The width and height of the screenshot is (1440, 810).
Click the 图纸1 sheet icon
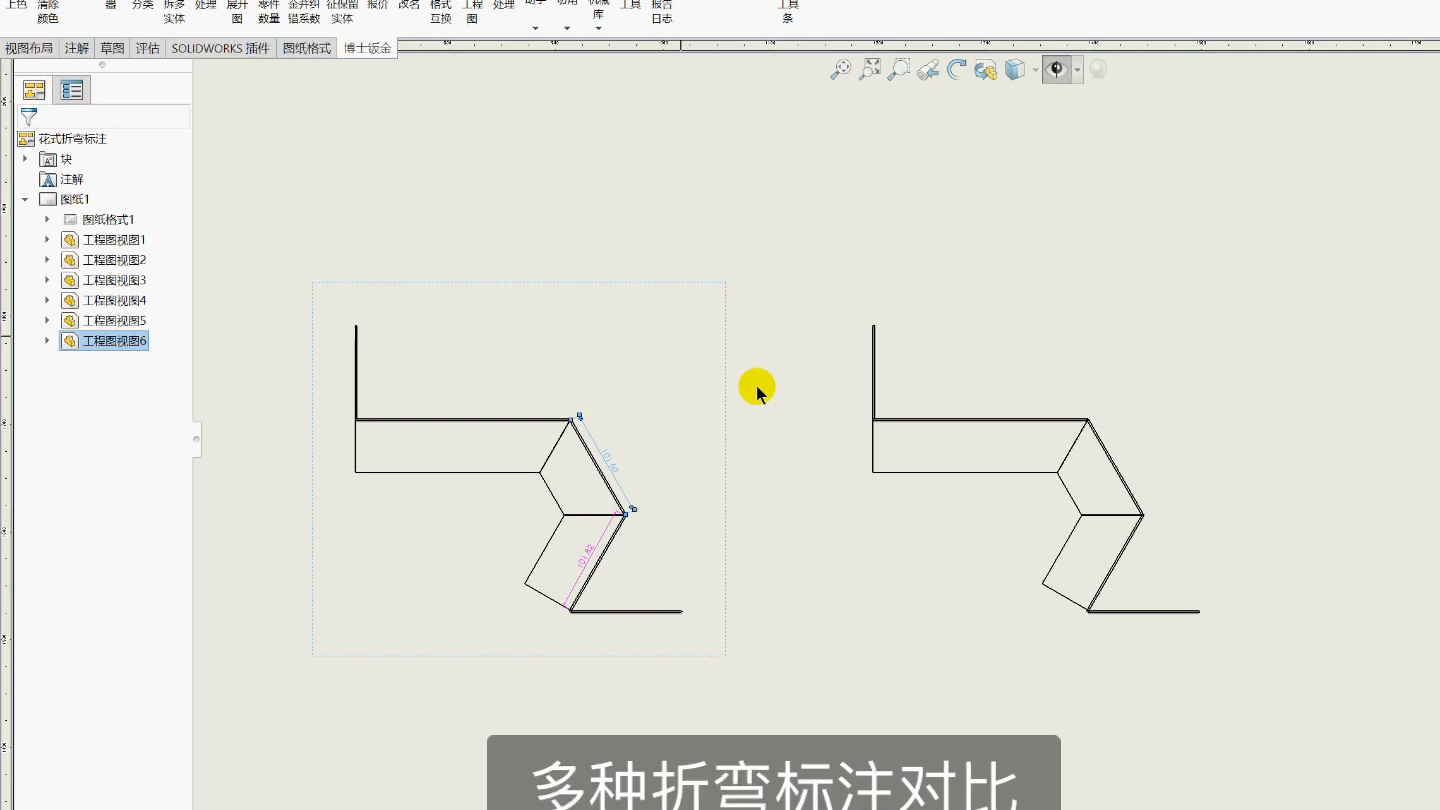tap(48, 199)
